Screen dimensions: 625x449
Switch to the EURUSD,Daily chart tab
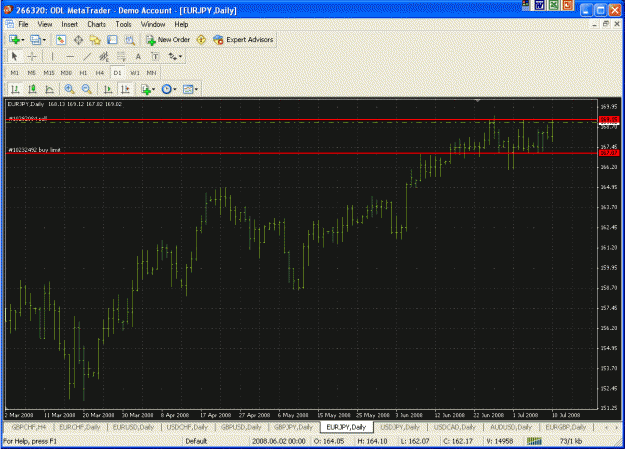tap(133, 427)
